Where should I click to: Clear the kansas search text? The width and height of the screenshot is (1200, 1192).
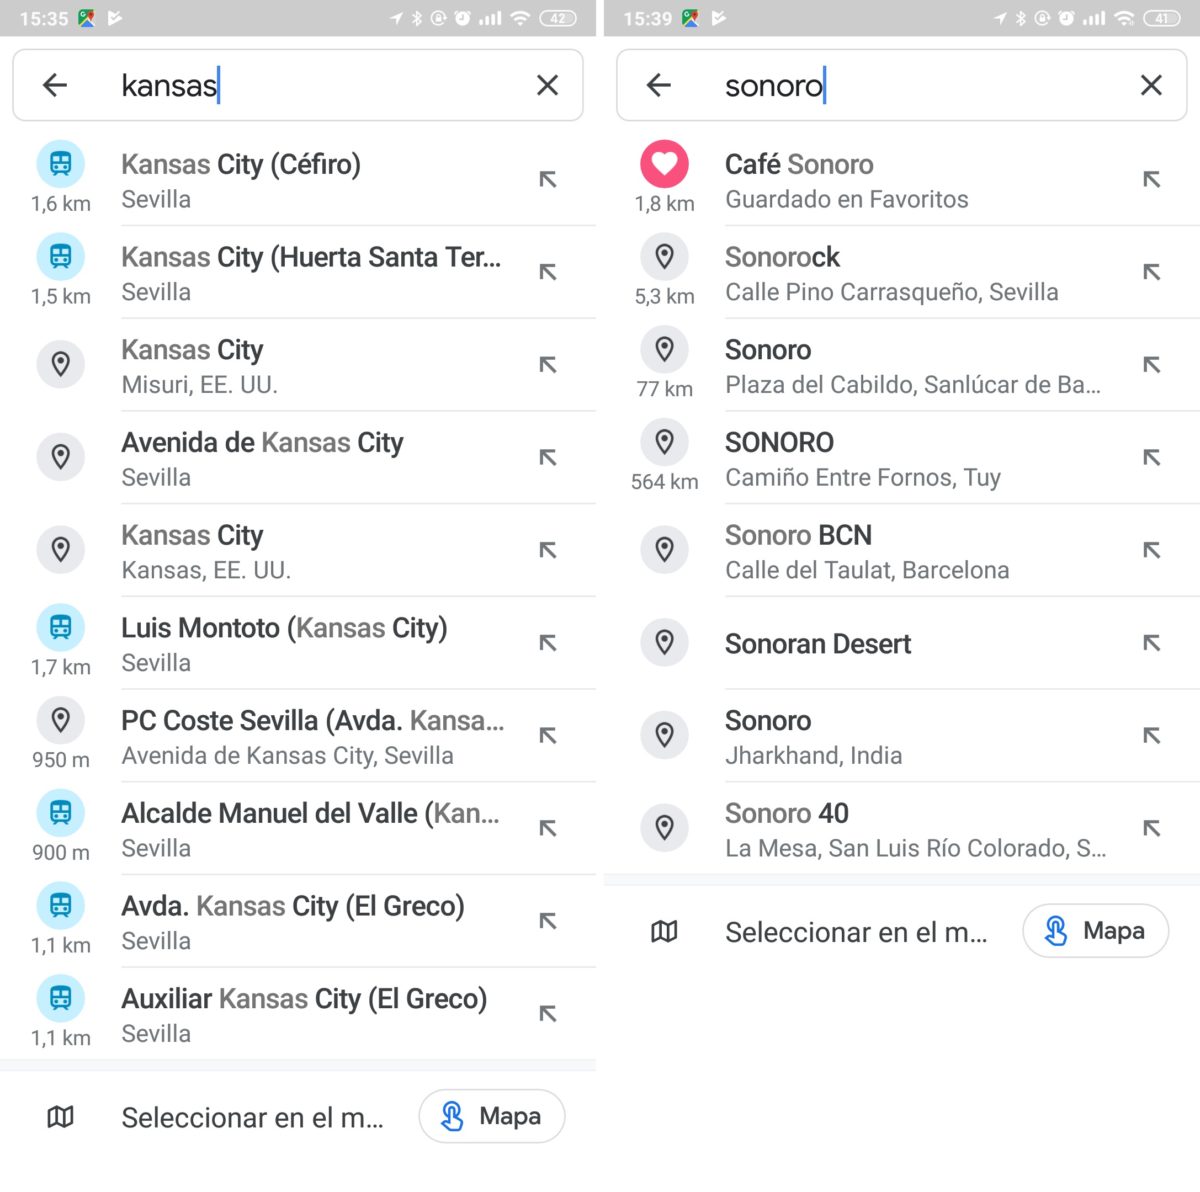[x=547, y=86]
